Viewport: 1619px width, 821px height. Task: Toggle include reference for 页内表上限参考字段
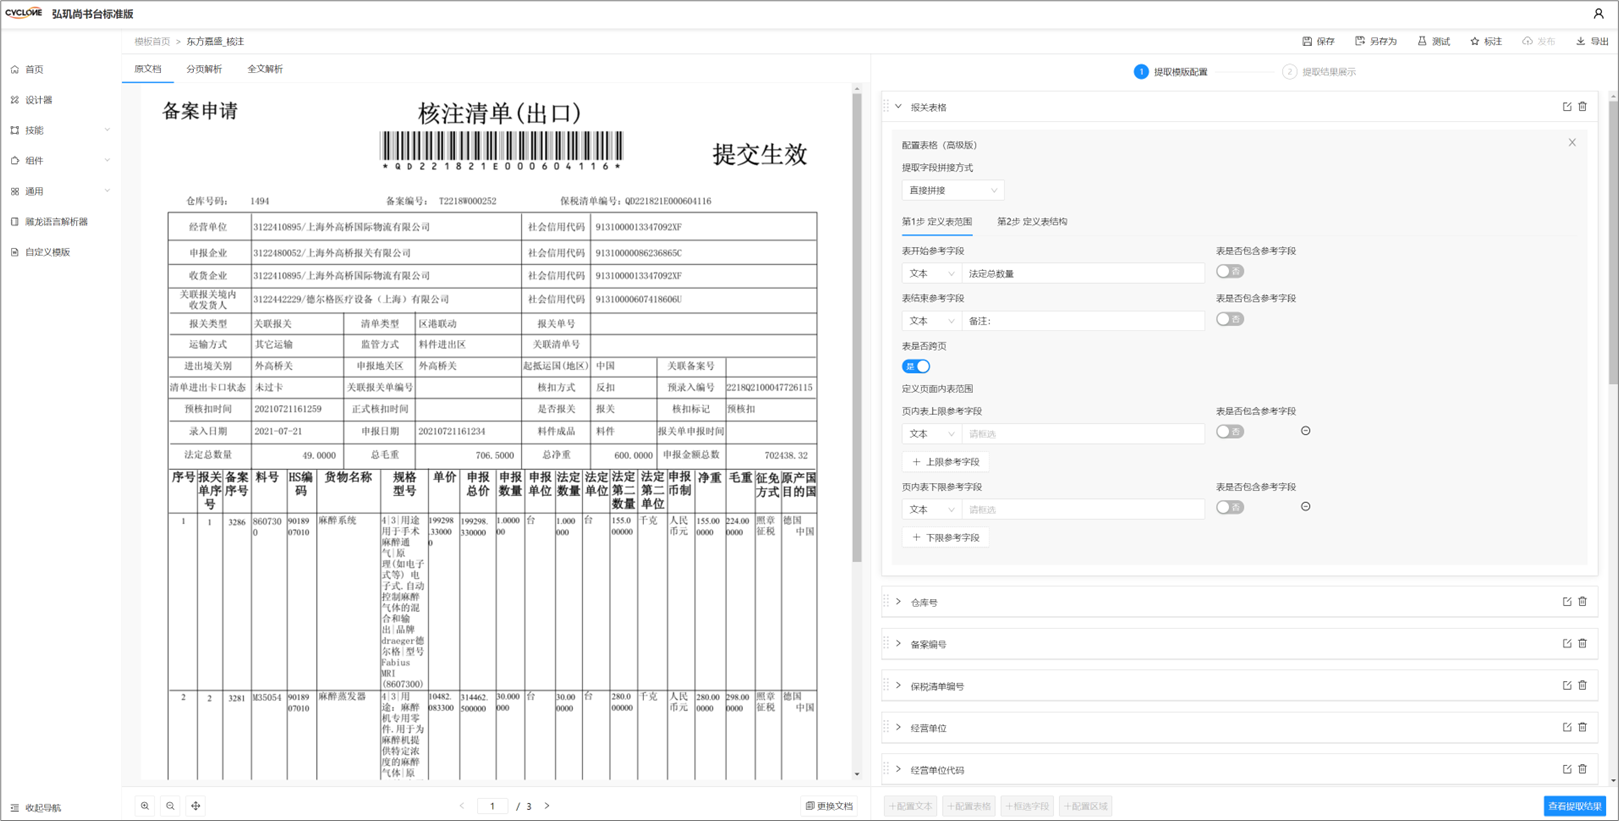(1230, 431)
